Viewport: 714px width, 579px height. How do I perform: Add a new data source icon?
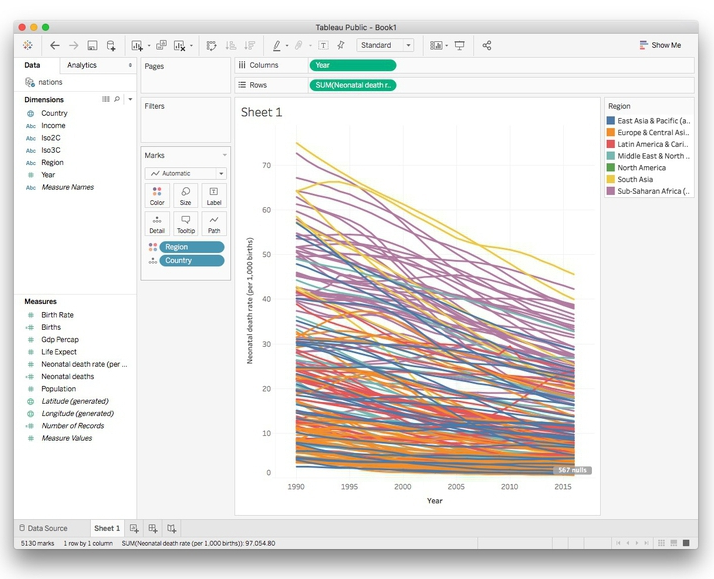111,45
